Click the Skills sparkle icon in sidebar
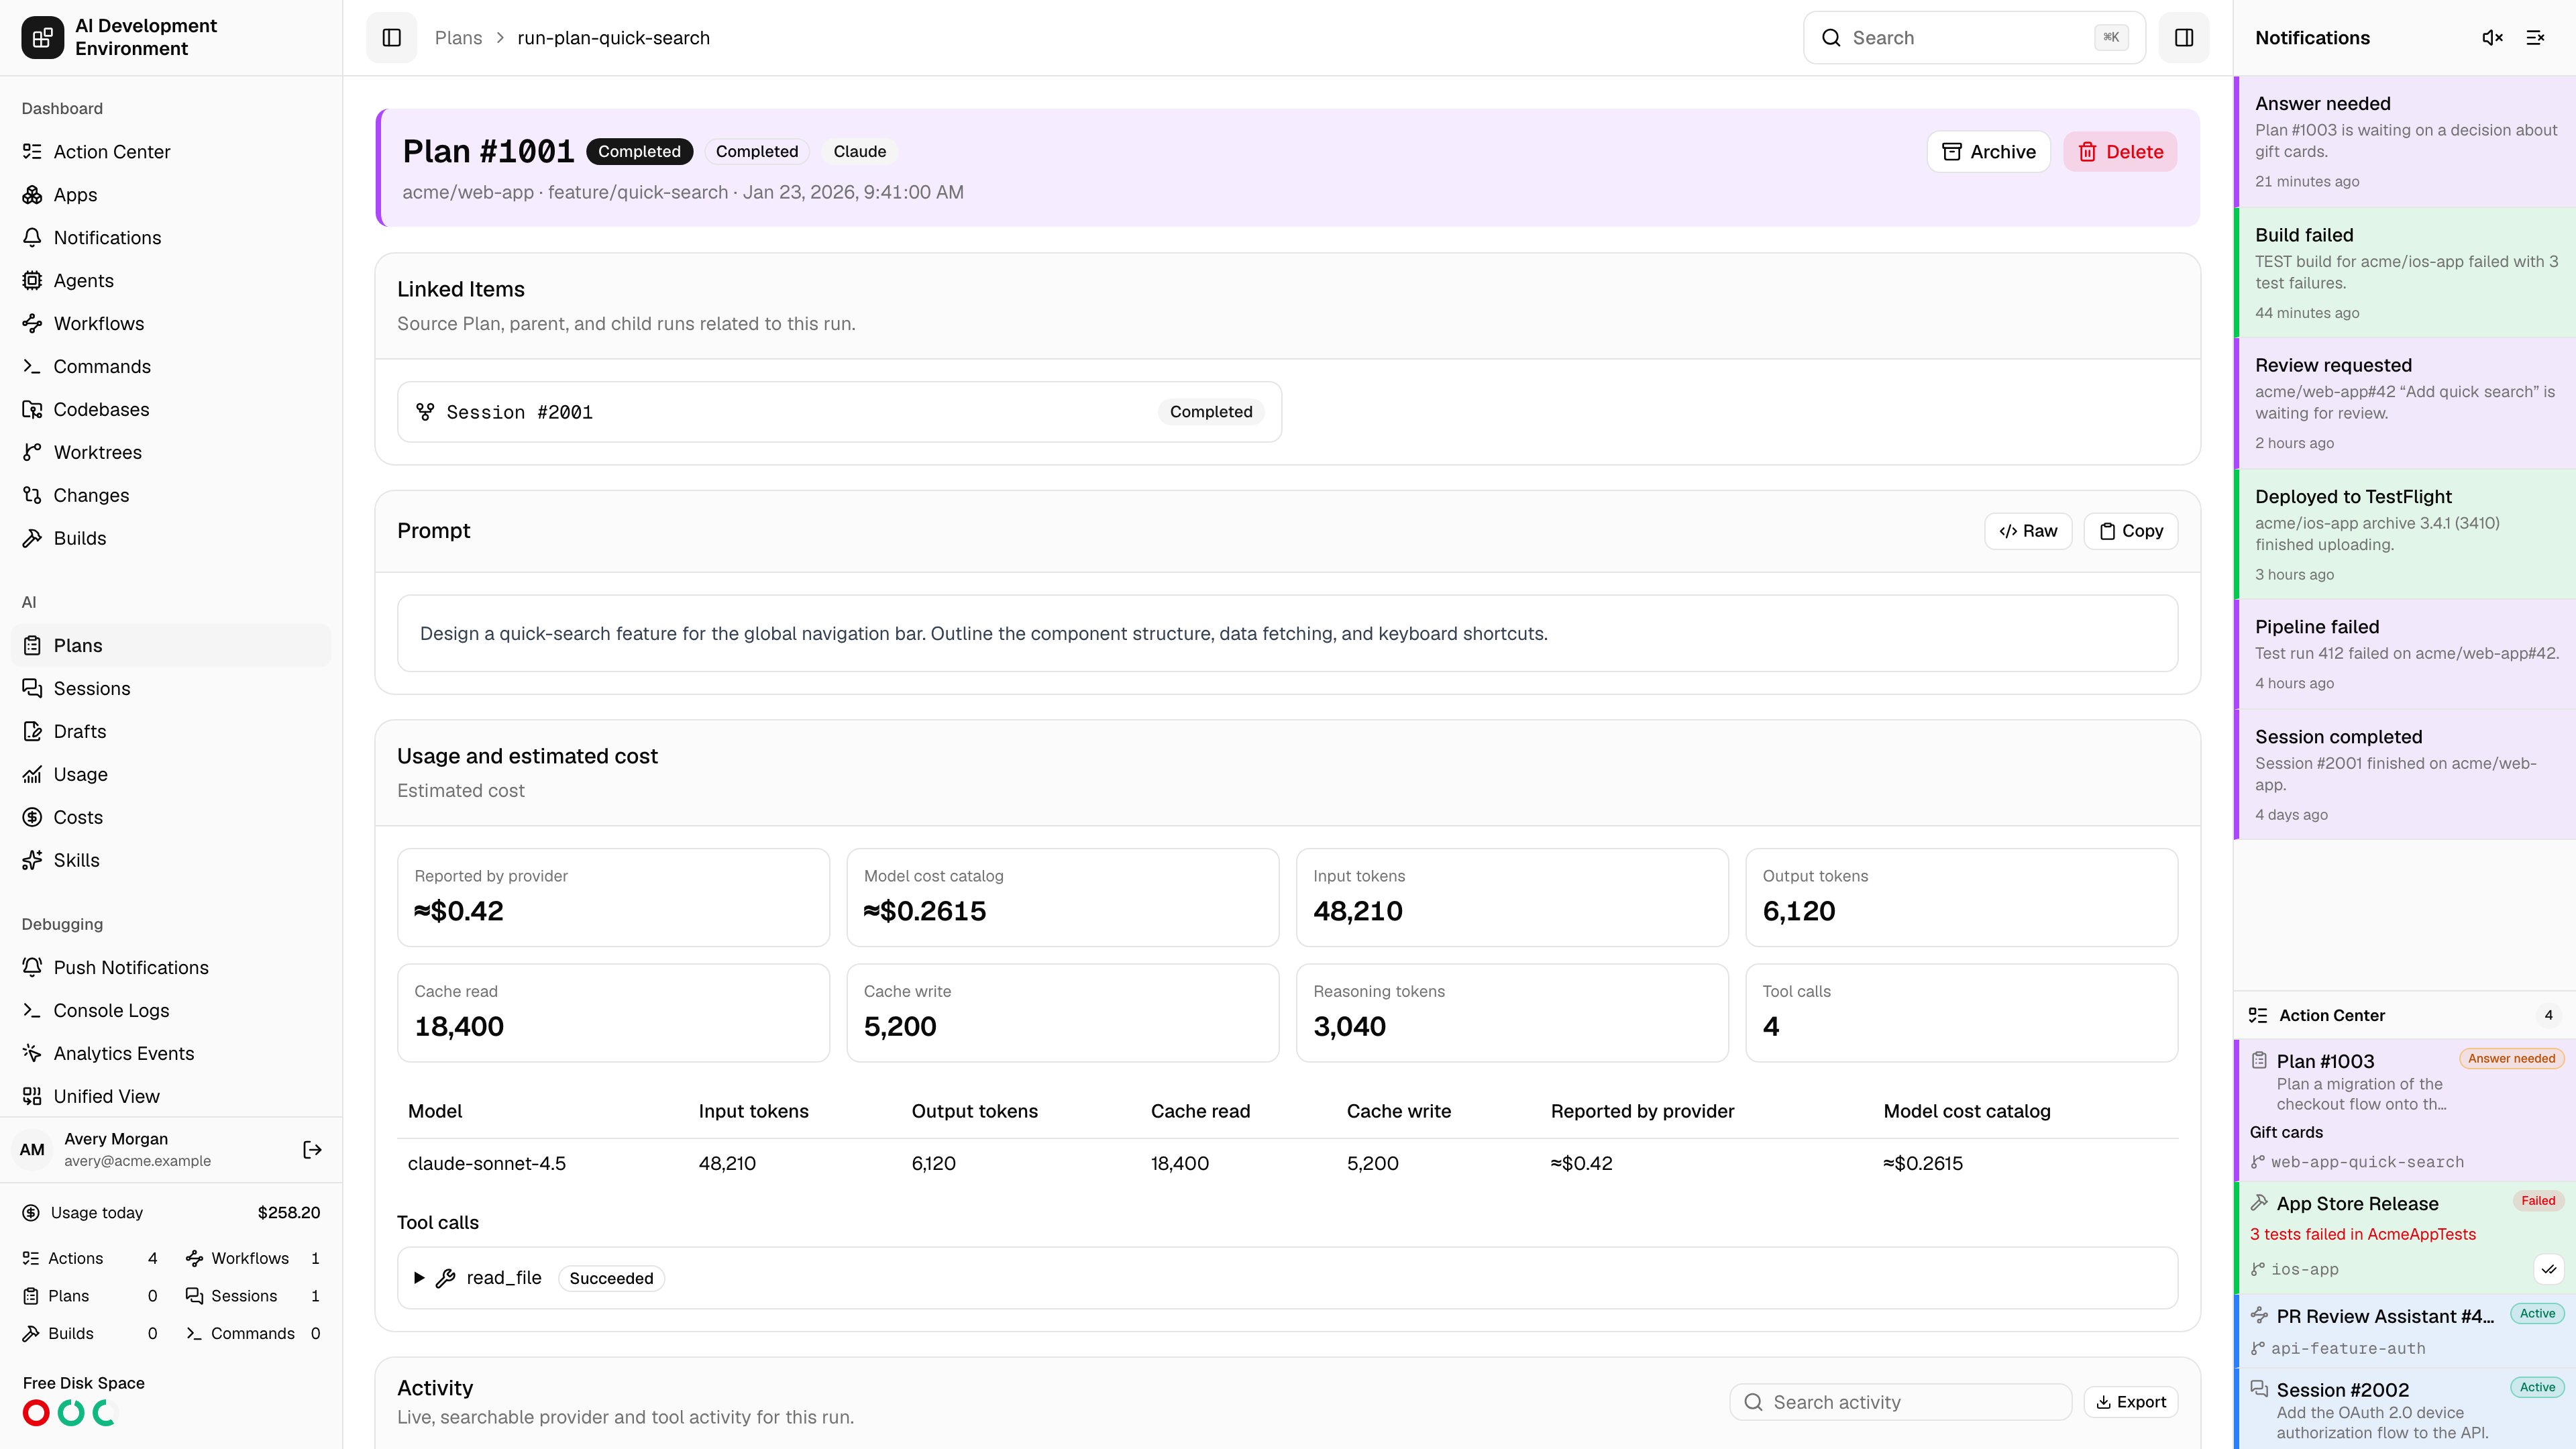Viewport: 2576px width, 1449px height. click(32, 861)
